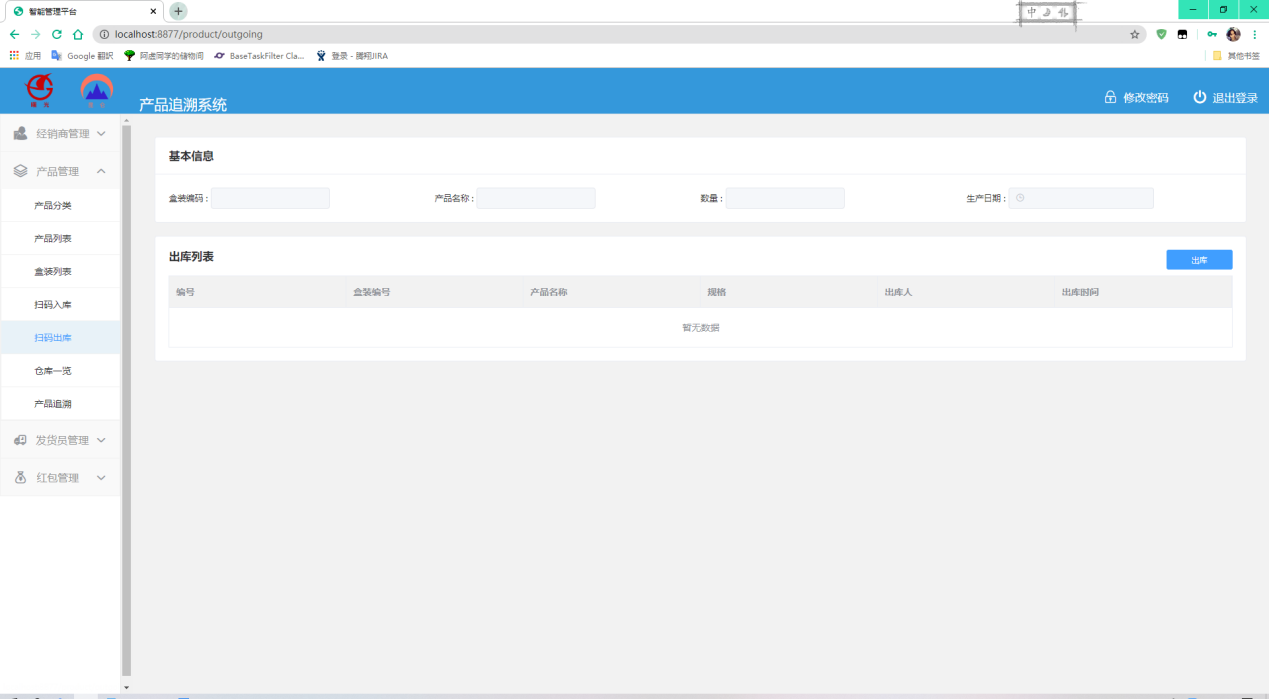Expand the 发货员管理 sidebar menu
The width and height of the screenshot is (1269, 699).
tap(60, 440)
